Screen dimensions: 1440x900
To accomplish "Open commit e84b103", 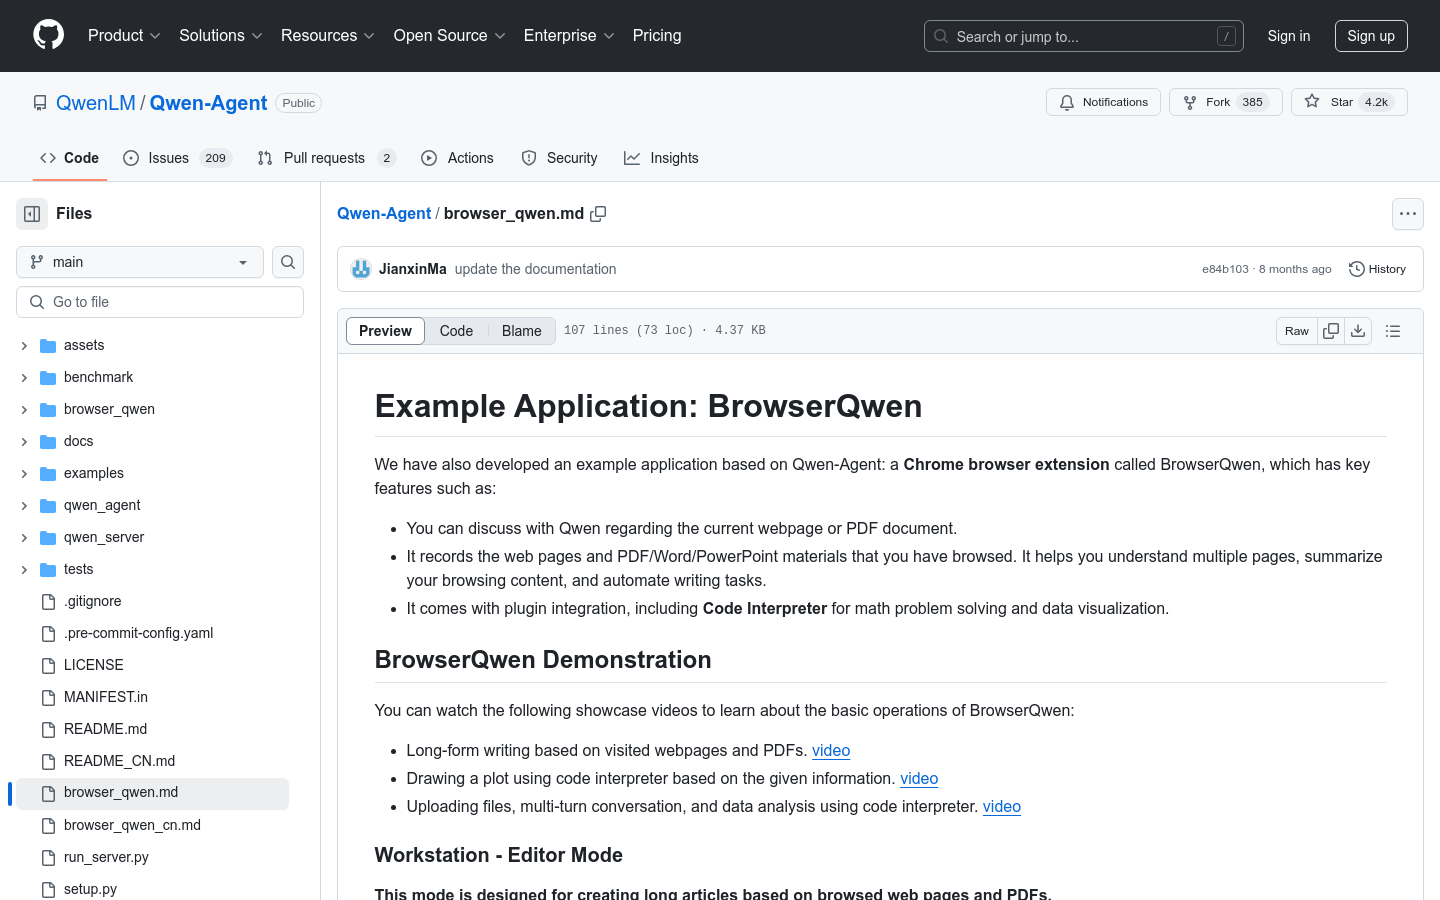I will pyautogui.click(x=1225, y=269).
